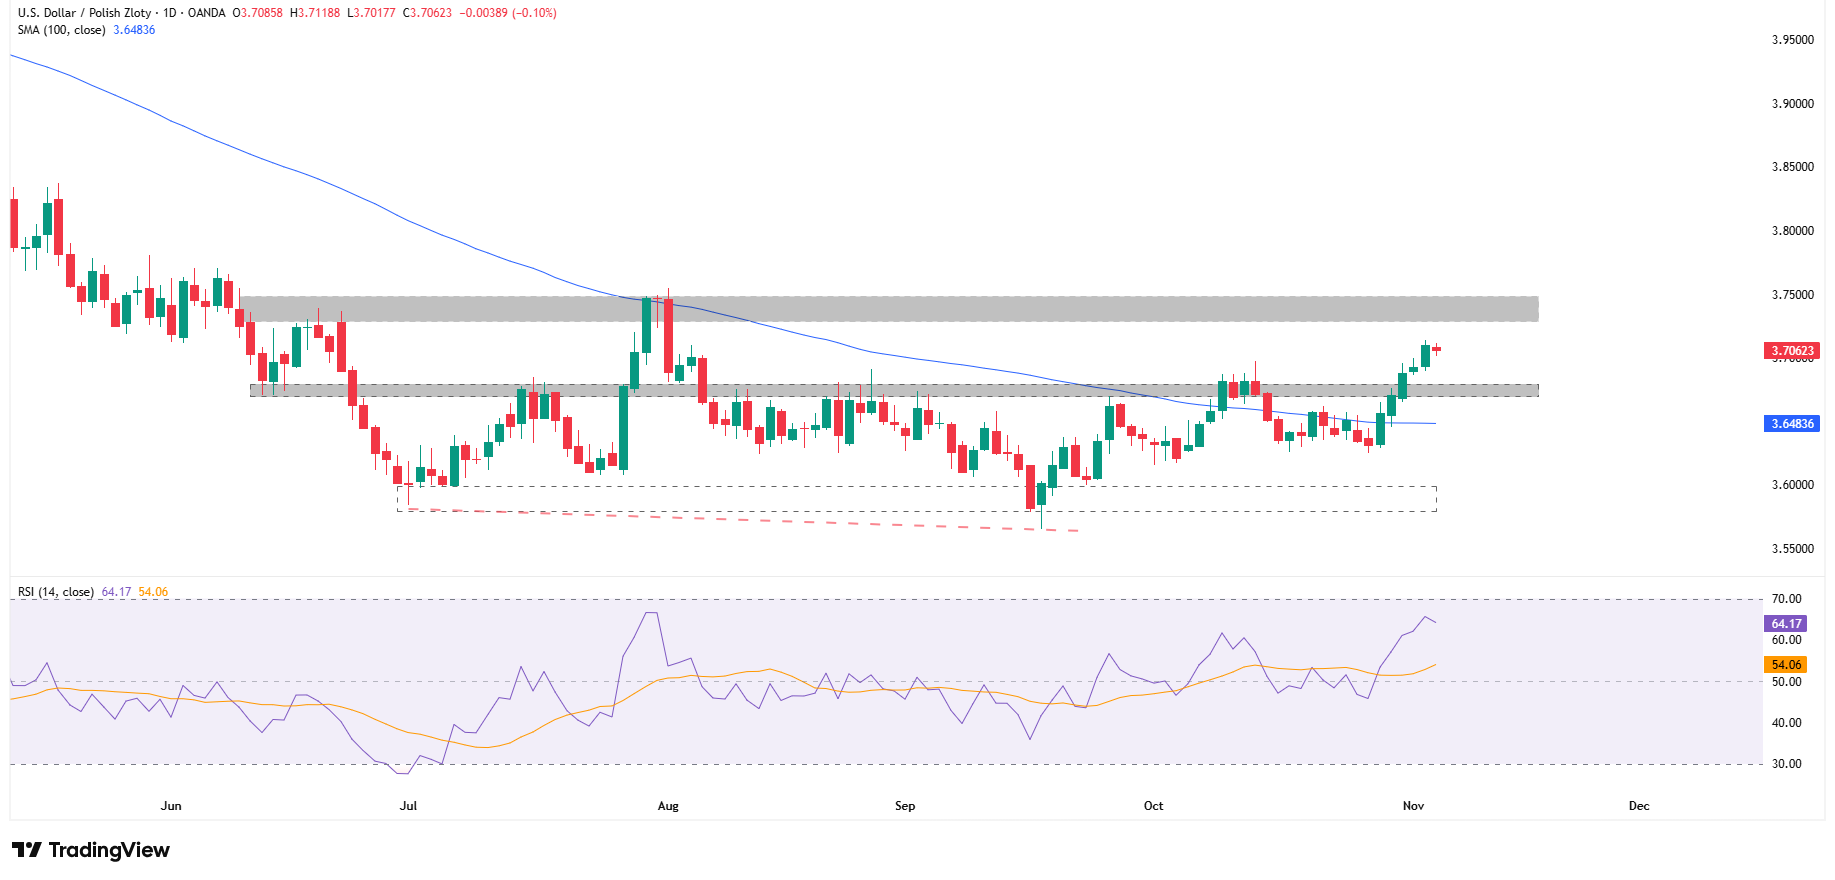Click the orange 54.06 RSI average tag
Viewport: 1835px width, 880px height.
click(x=1785, y=665)
